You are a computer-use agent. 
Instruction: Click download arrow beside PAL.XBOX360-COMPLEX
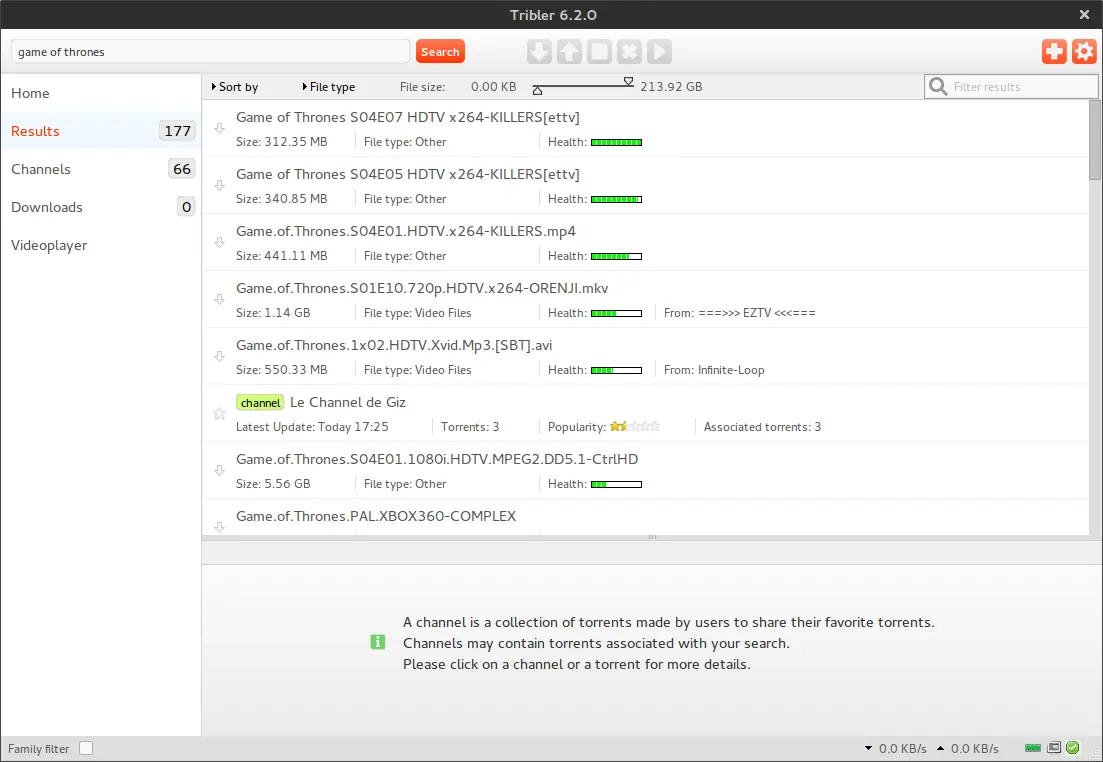(219, 527)
